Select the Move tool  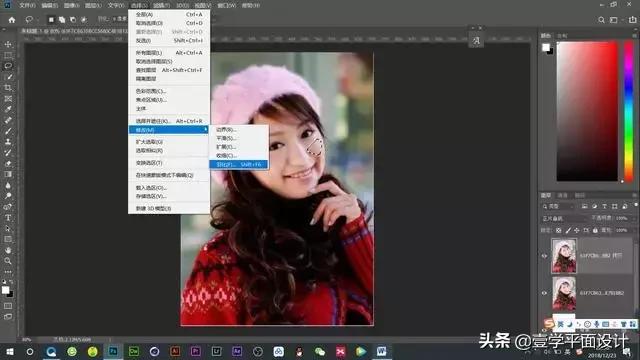point(8,44)
